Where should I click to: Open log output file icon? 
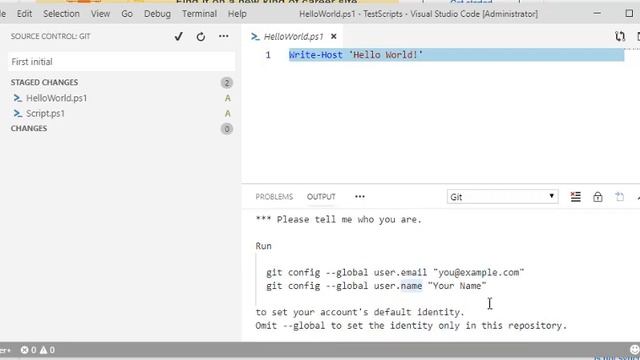(620, 197)
